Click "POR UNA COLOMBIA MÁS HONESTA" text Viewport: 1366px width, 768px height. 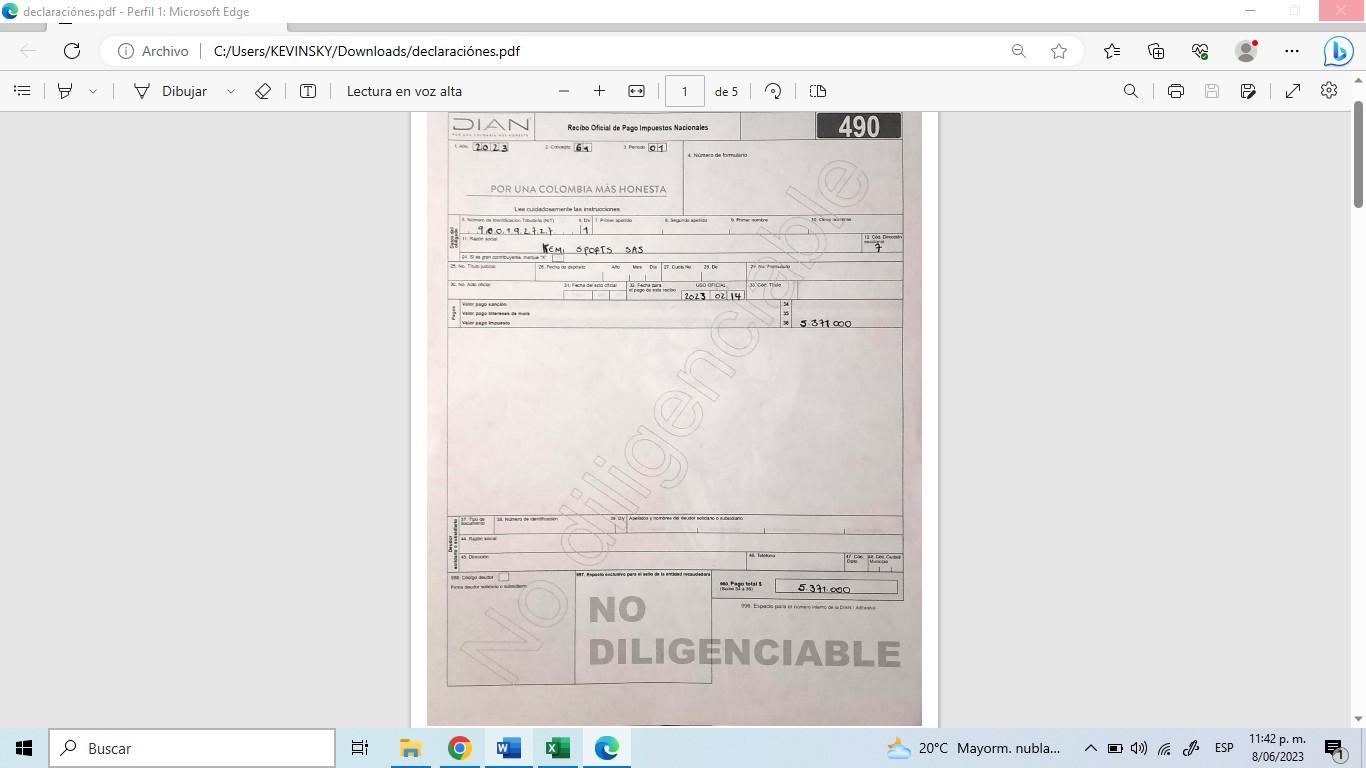click(x=579, y=189)
